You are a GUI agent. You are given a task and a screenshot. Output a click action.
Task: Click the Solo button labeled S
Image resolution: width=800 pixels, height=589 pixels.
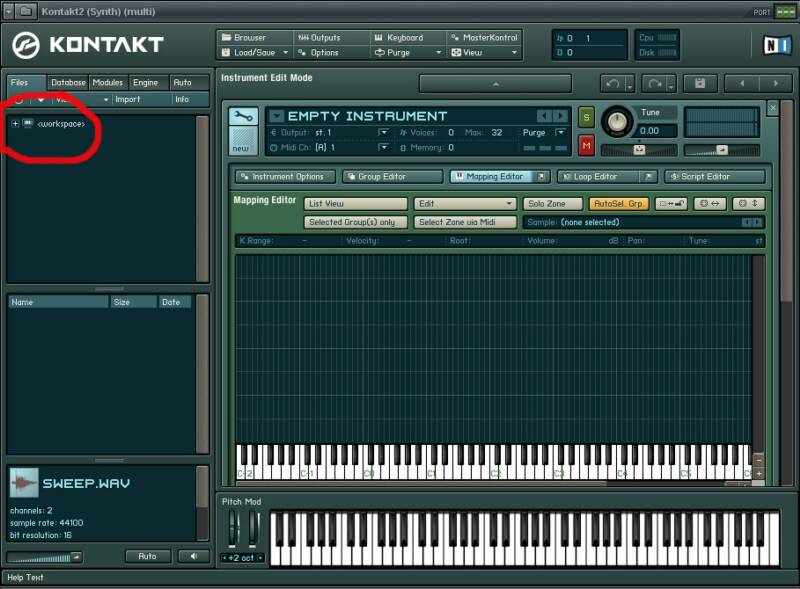click(586, 118)
